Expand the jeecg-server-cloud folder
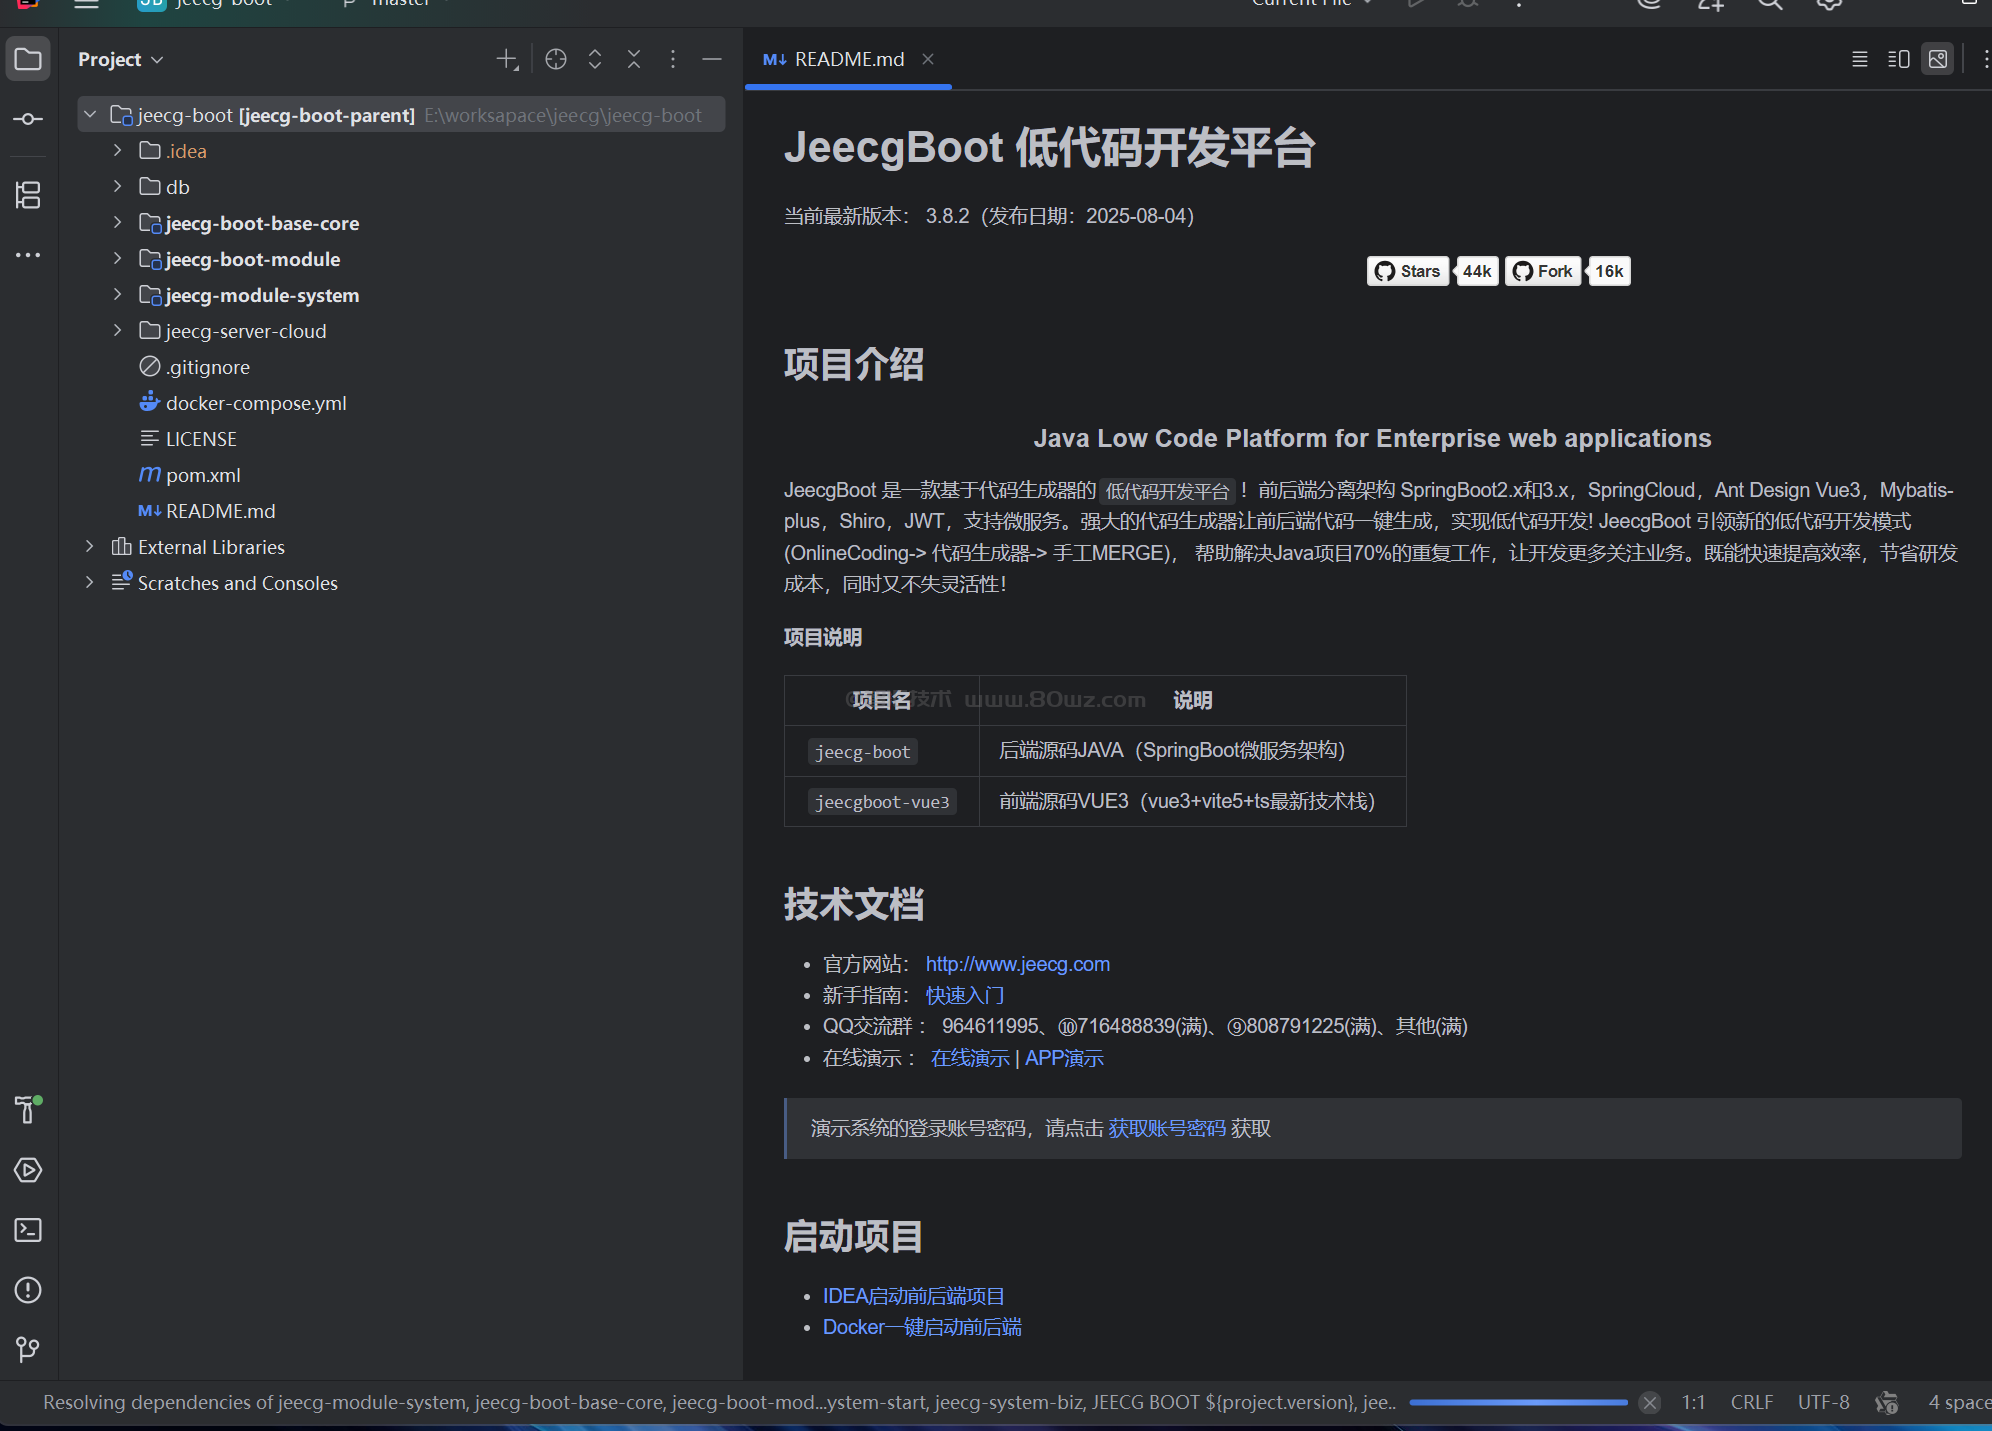The height and width of the screenshot is (1431, 1992). (x=117, y=331)
